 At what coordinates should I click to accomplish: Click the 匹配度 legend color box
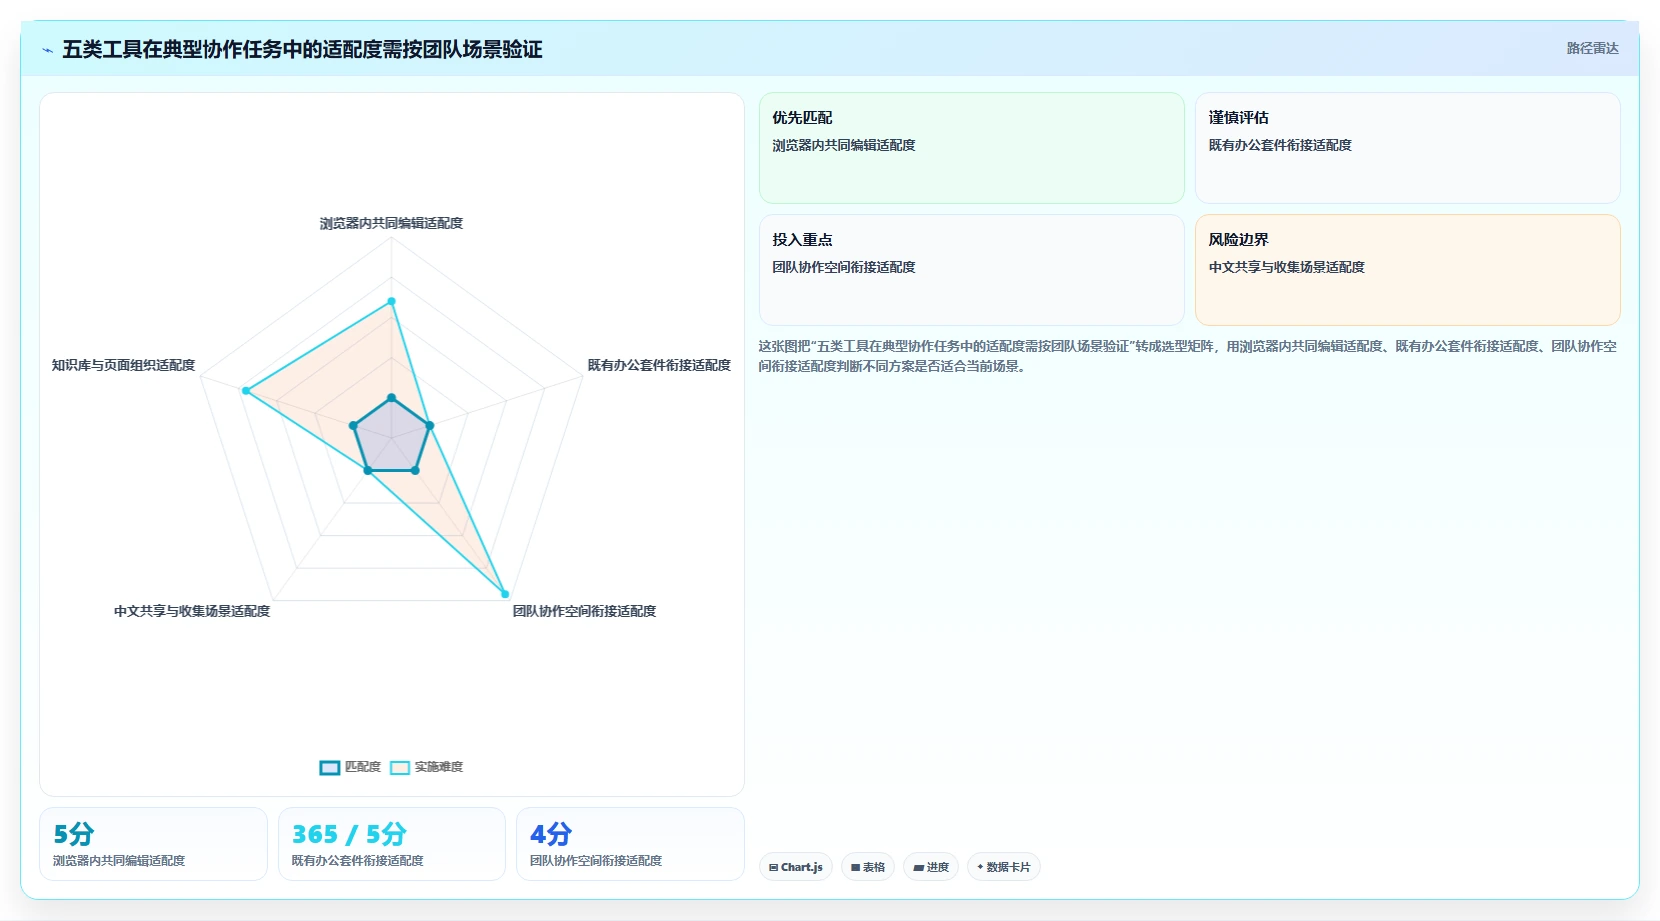pyautogui.click(x=330, y=768)
